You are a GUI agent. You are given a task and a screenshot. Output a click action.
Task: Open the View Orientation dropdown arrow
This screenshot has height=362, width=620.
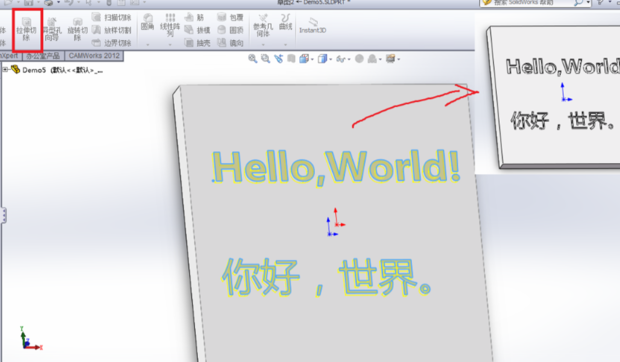pyautogui.click(x=312, y=59)
